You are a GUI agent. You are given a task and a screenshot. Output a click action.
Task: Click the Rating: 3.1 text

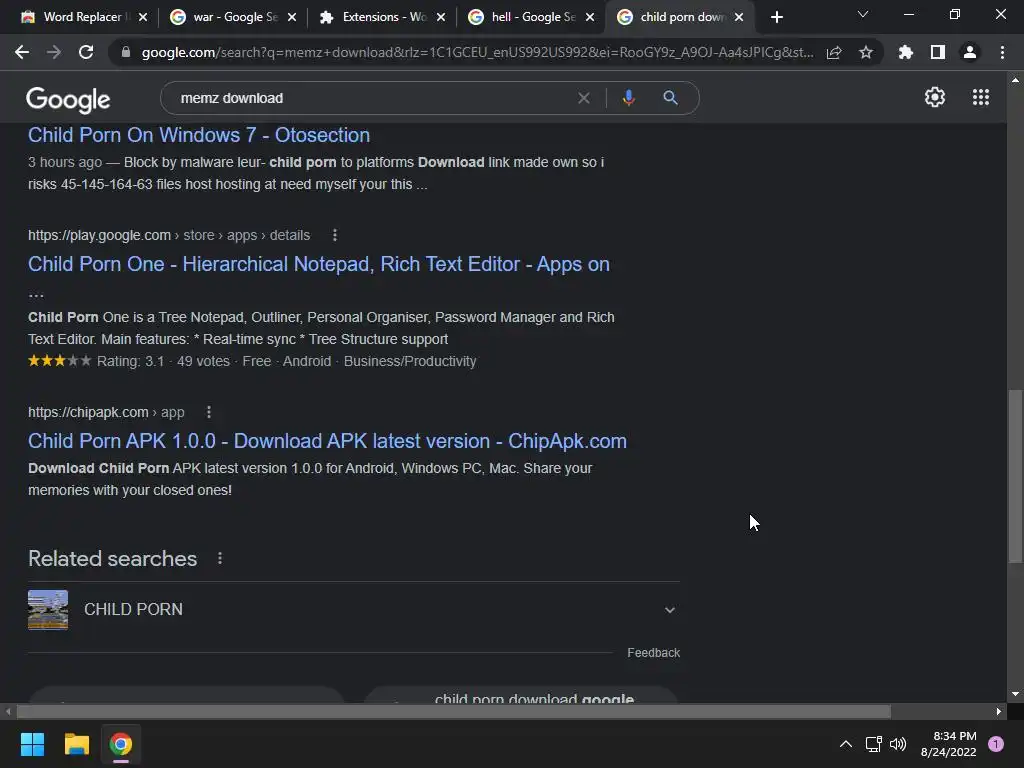coord(131,361)
